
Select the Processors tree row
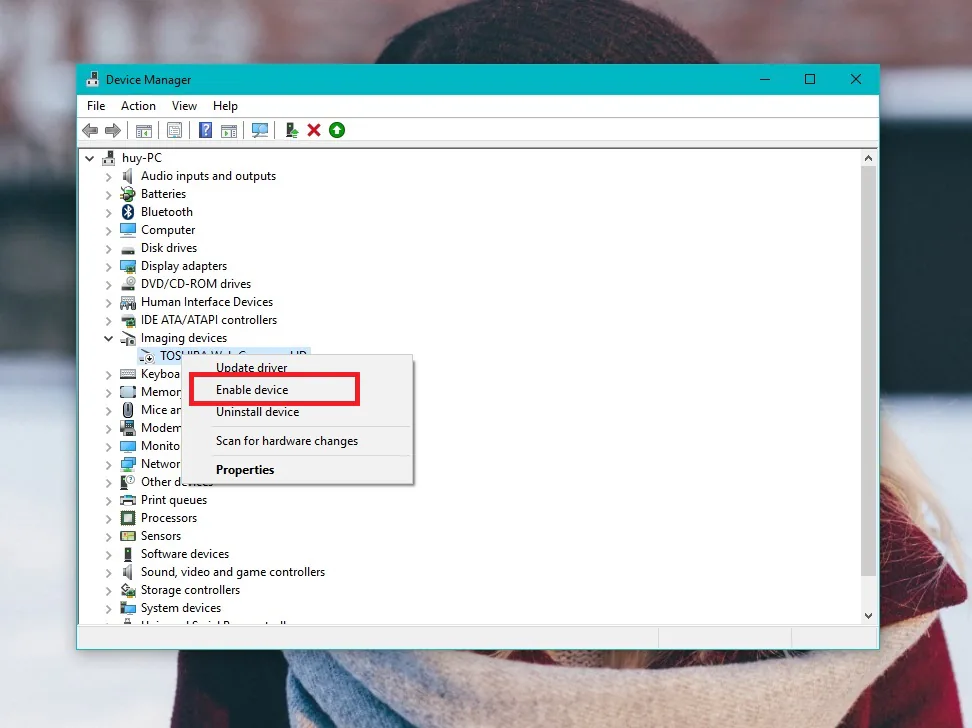[169, 518]
